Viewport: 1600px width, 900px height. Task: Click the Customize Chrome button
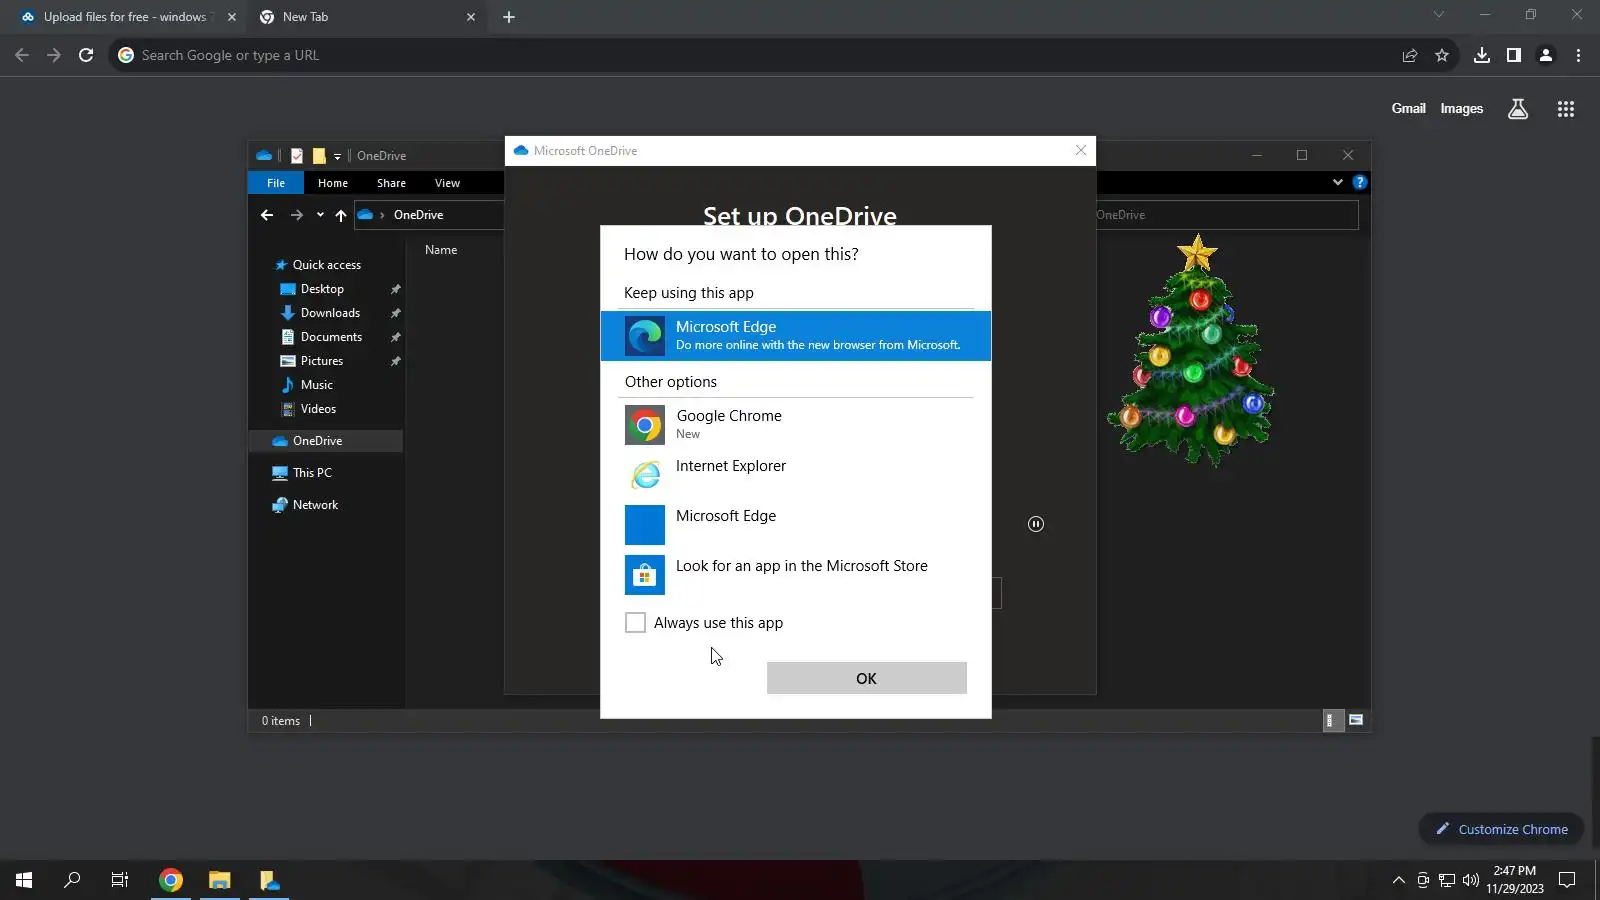click(x=1501, y=829)
